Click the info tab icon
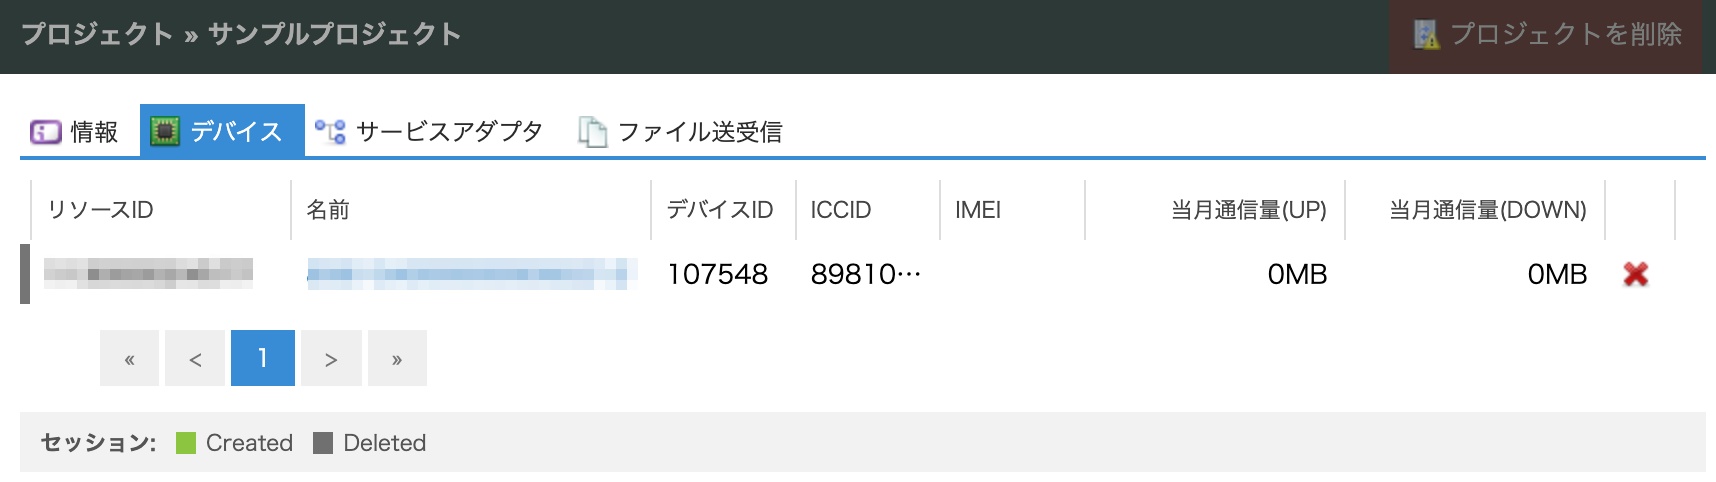 point(45,132)
